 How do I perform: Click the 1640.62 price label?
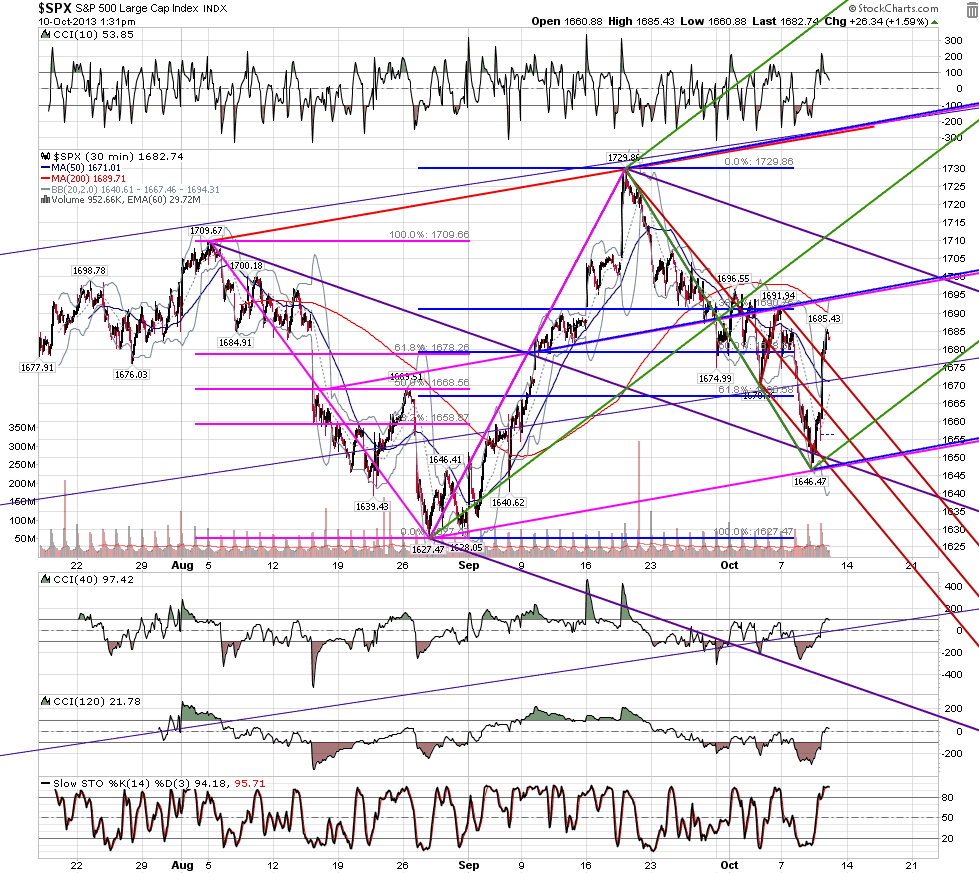coord(508,503)
